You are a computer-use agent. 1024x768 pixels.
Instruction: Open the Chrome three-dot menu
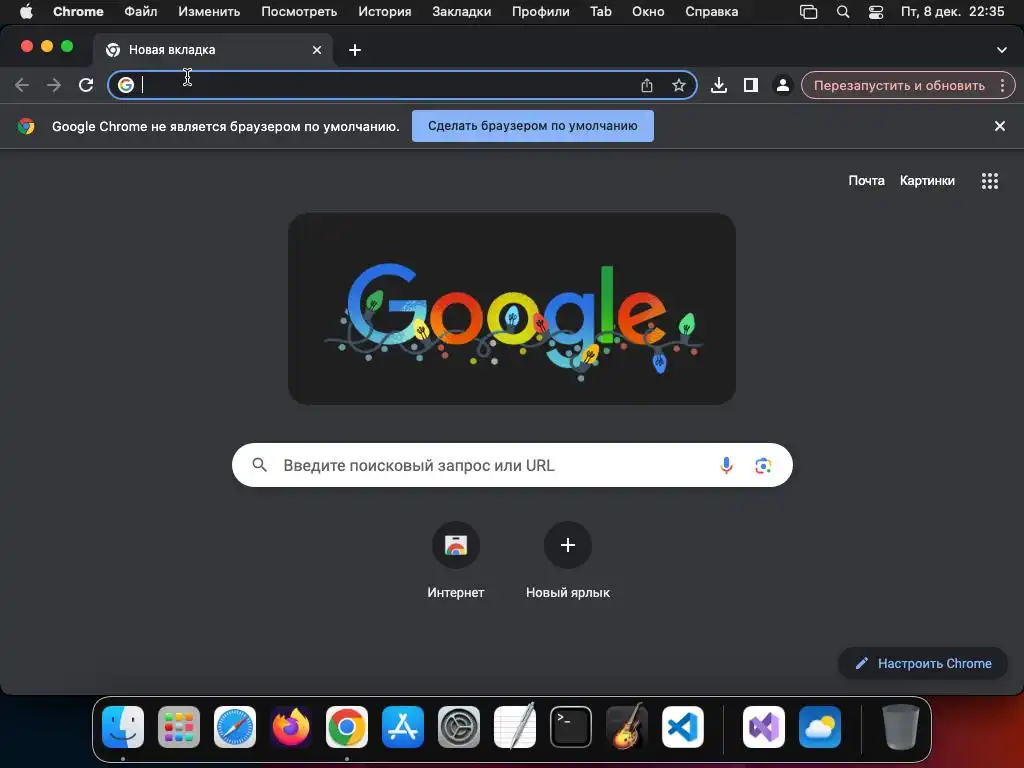click(x=1002, y=85)
